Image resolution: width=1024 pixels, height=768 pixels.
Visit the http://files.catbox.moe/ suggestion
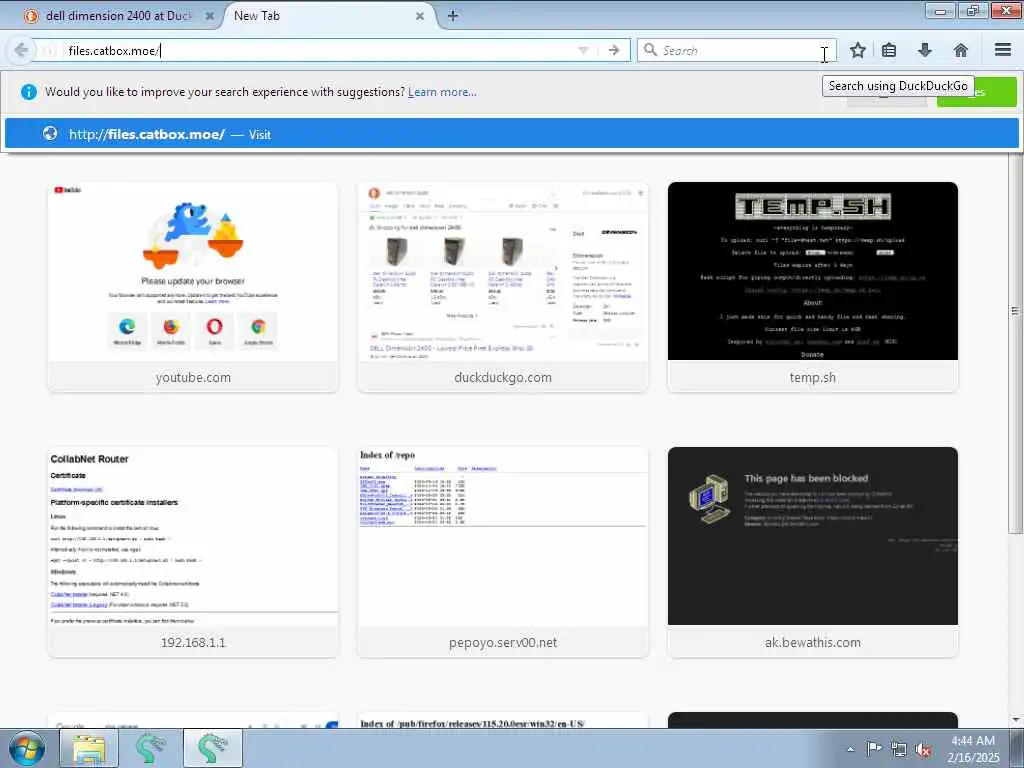(x=511, y=134)
